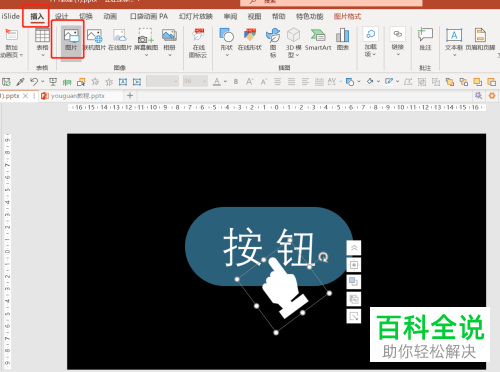Screen dimensions: 500x372
Task: Click the decrease font size icon
Action: pos(264,82)
